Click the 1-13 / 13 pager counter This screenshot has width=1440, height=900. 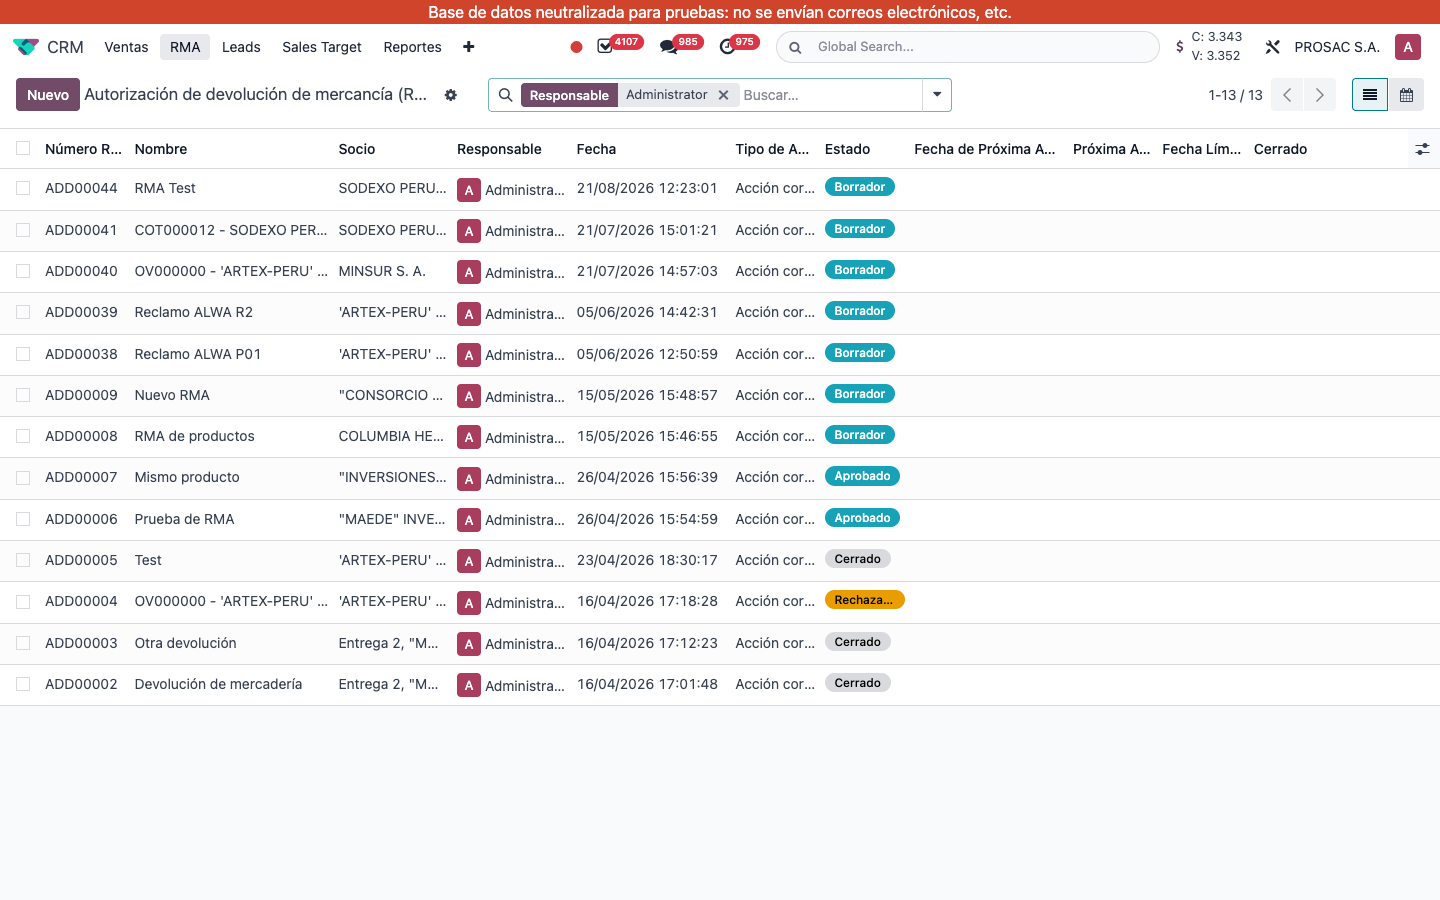pyautogui.click(x=1235, y=95)
